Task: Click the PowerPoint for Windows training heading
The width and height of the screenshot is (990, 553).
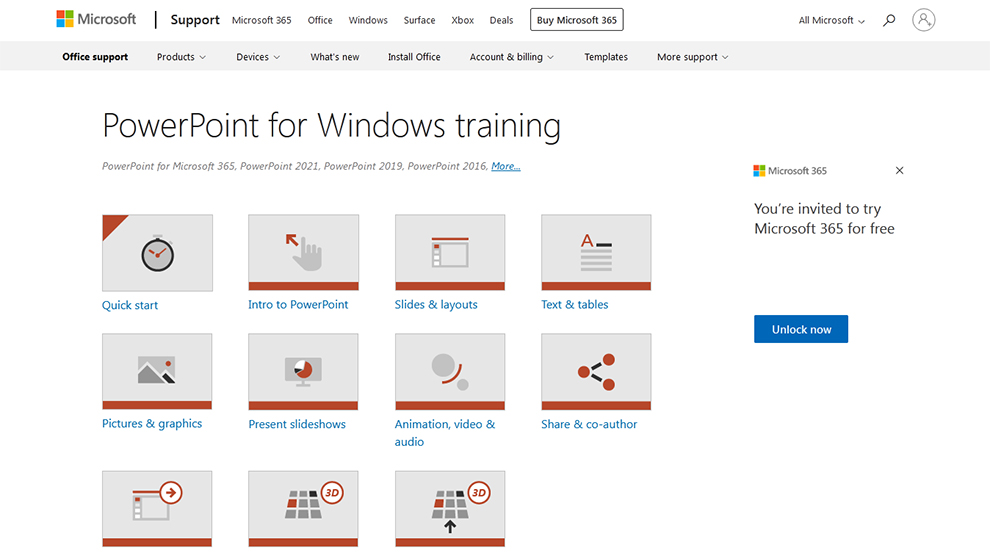Action: [x=331, y=125]
